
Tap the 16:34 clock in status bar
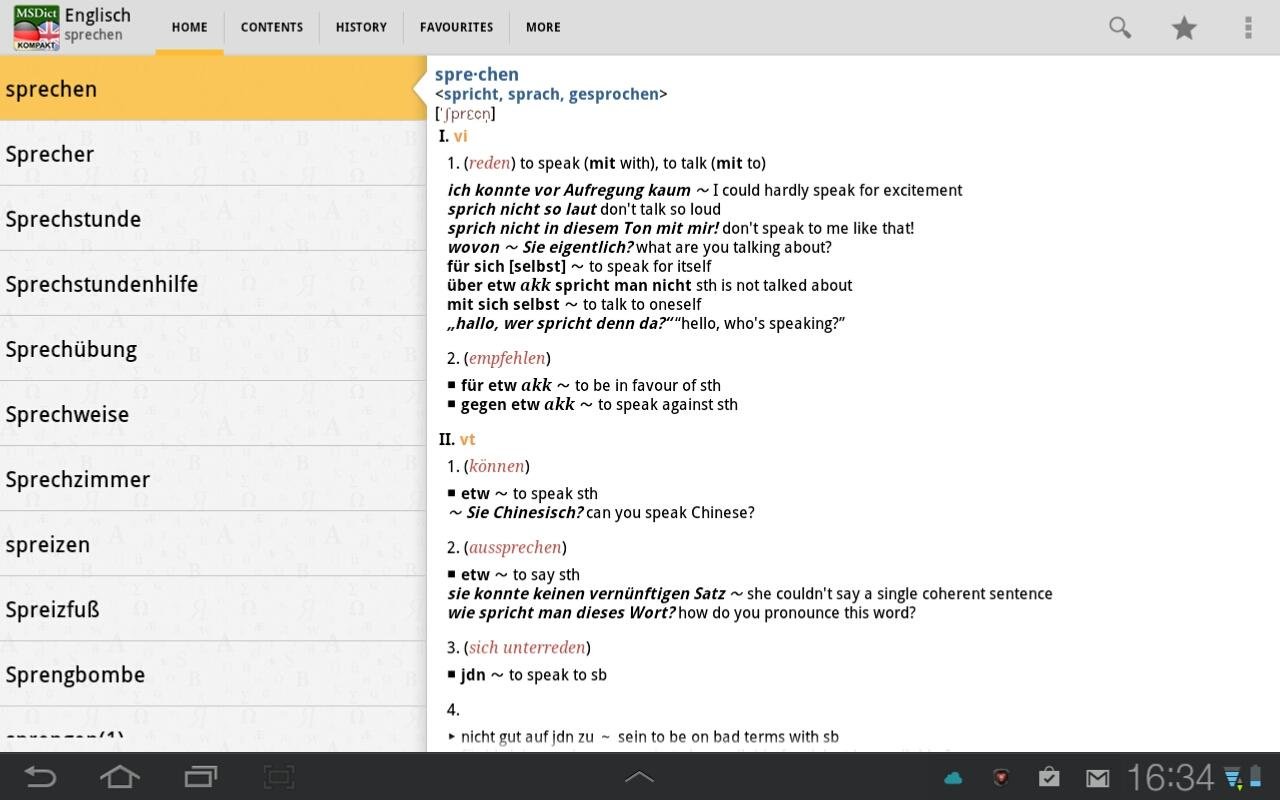(1170, 777)
